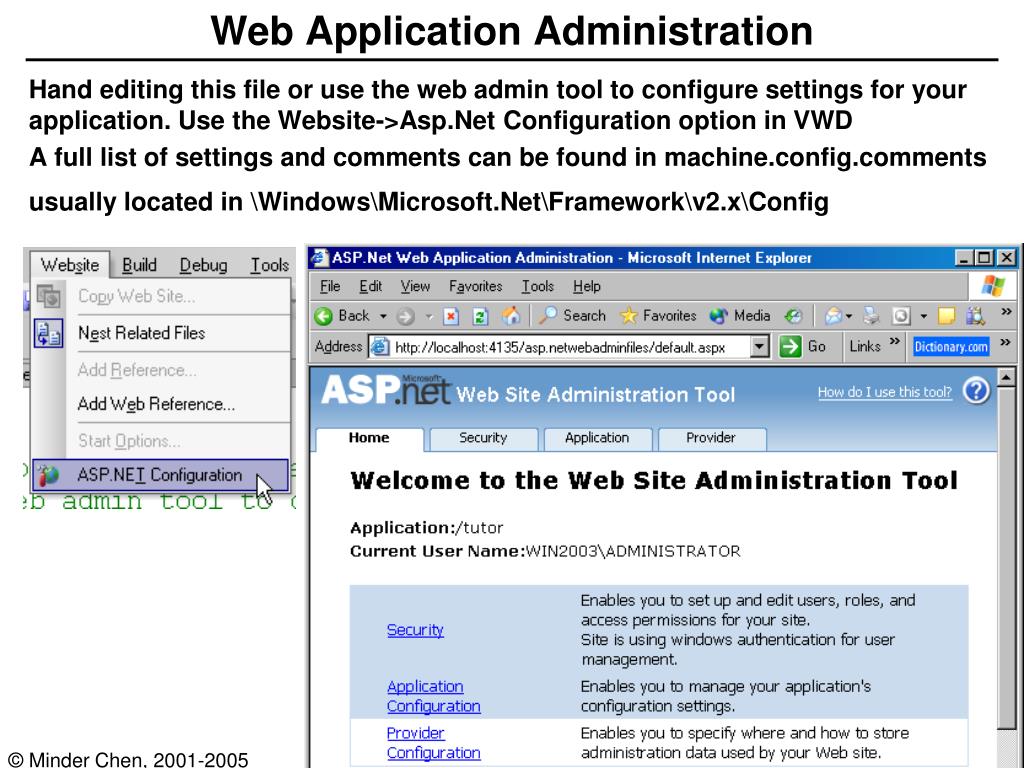Click the Mail envelope icon
This screenshot has width=1024, height=768.
833,317
